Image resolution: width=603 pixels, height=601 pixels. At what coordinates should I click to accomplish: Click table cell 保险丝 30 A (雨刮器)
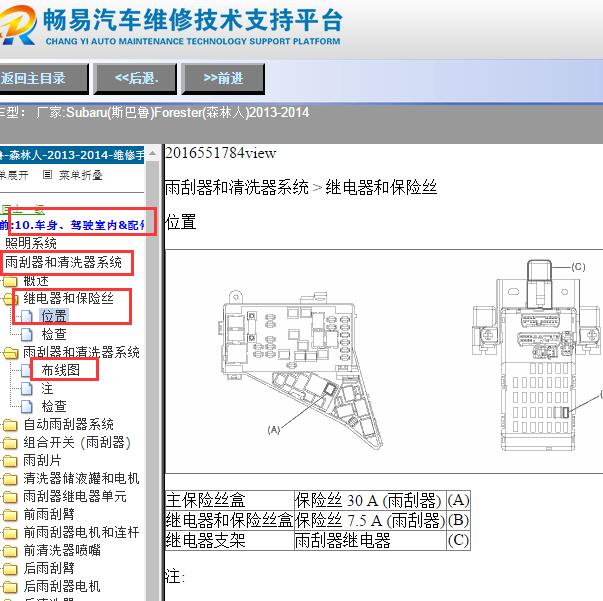(x=370, y=501)
